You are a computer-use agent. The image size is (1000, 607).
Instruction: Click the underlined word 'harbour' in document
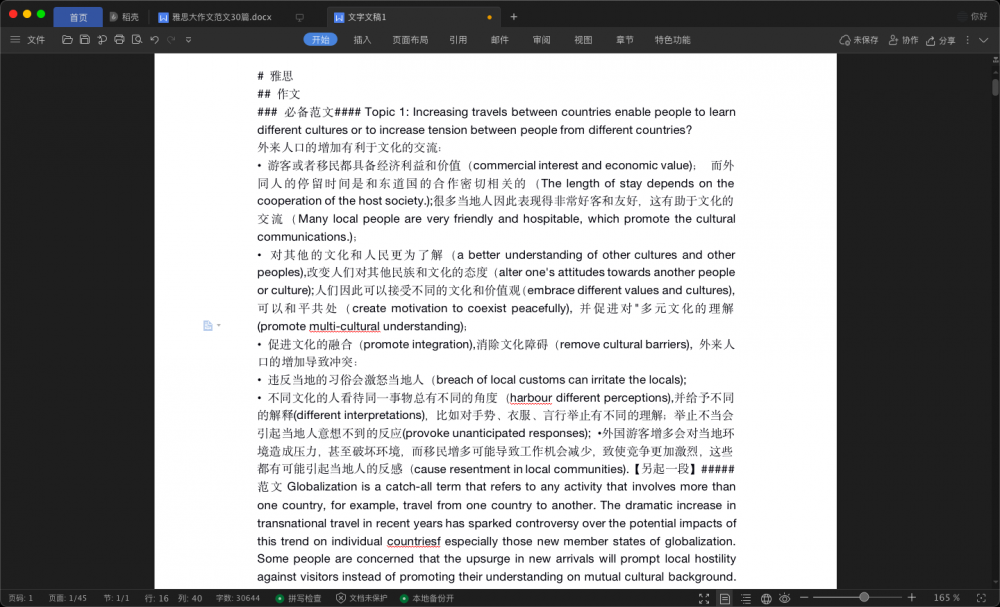pyautogui.click(x=531, y=398)
